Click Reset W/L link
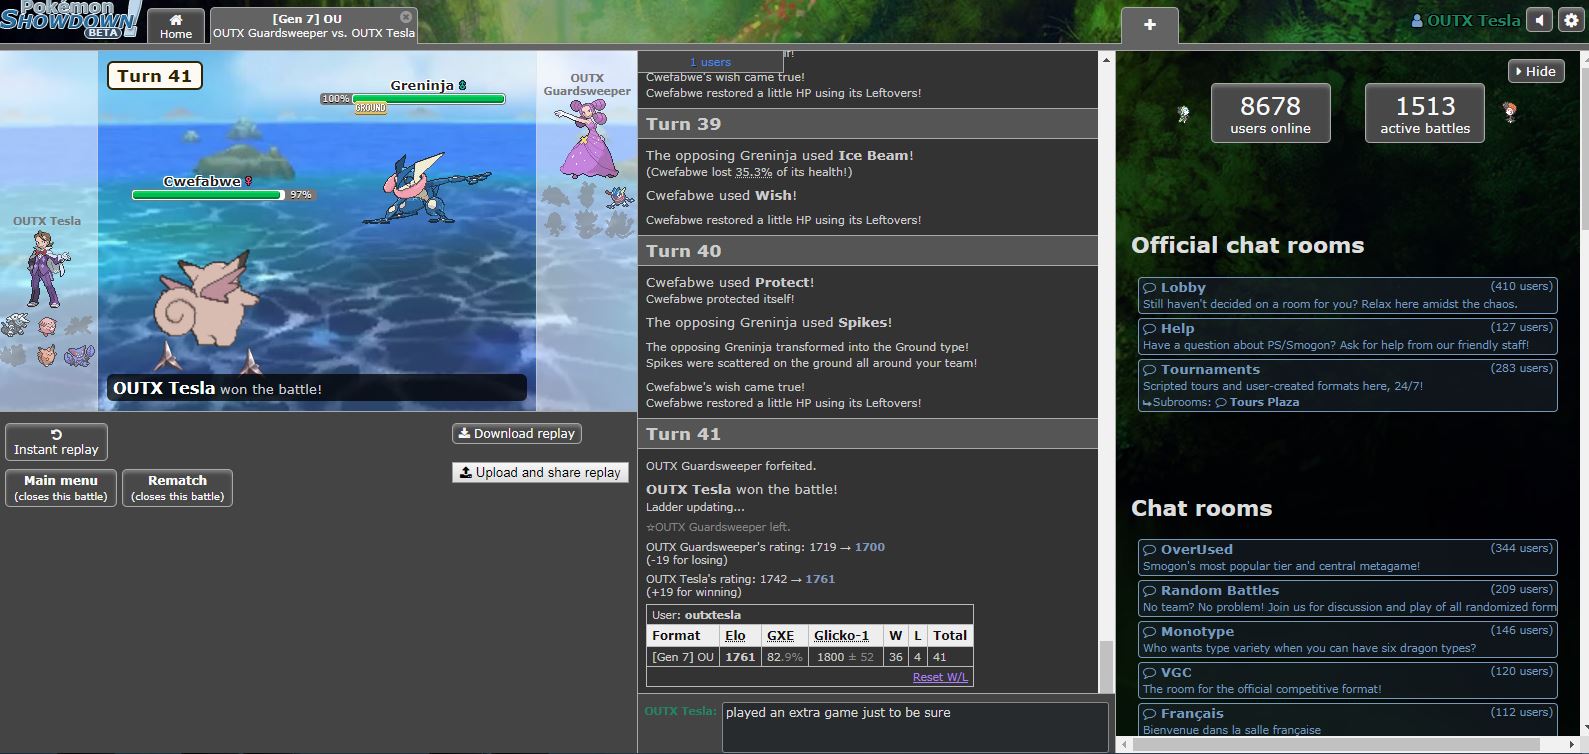Viewport: 1589px width, 754px height. click(940, 677)
